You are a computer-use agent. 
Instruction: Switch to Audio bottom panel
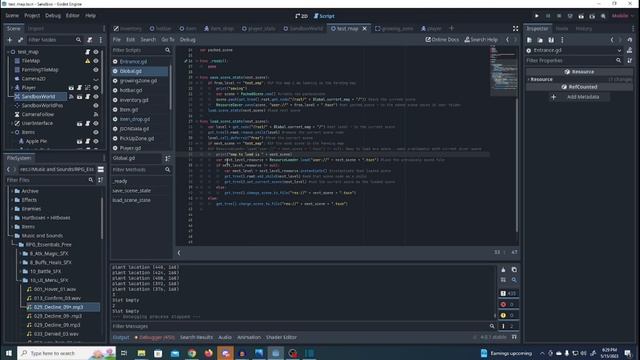[x=225, y=338]
